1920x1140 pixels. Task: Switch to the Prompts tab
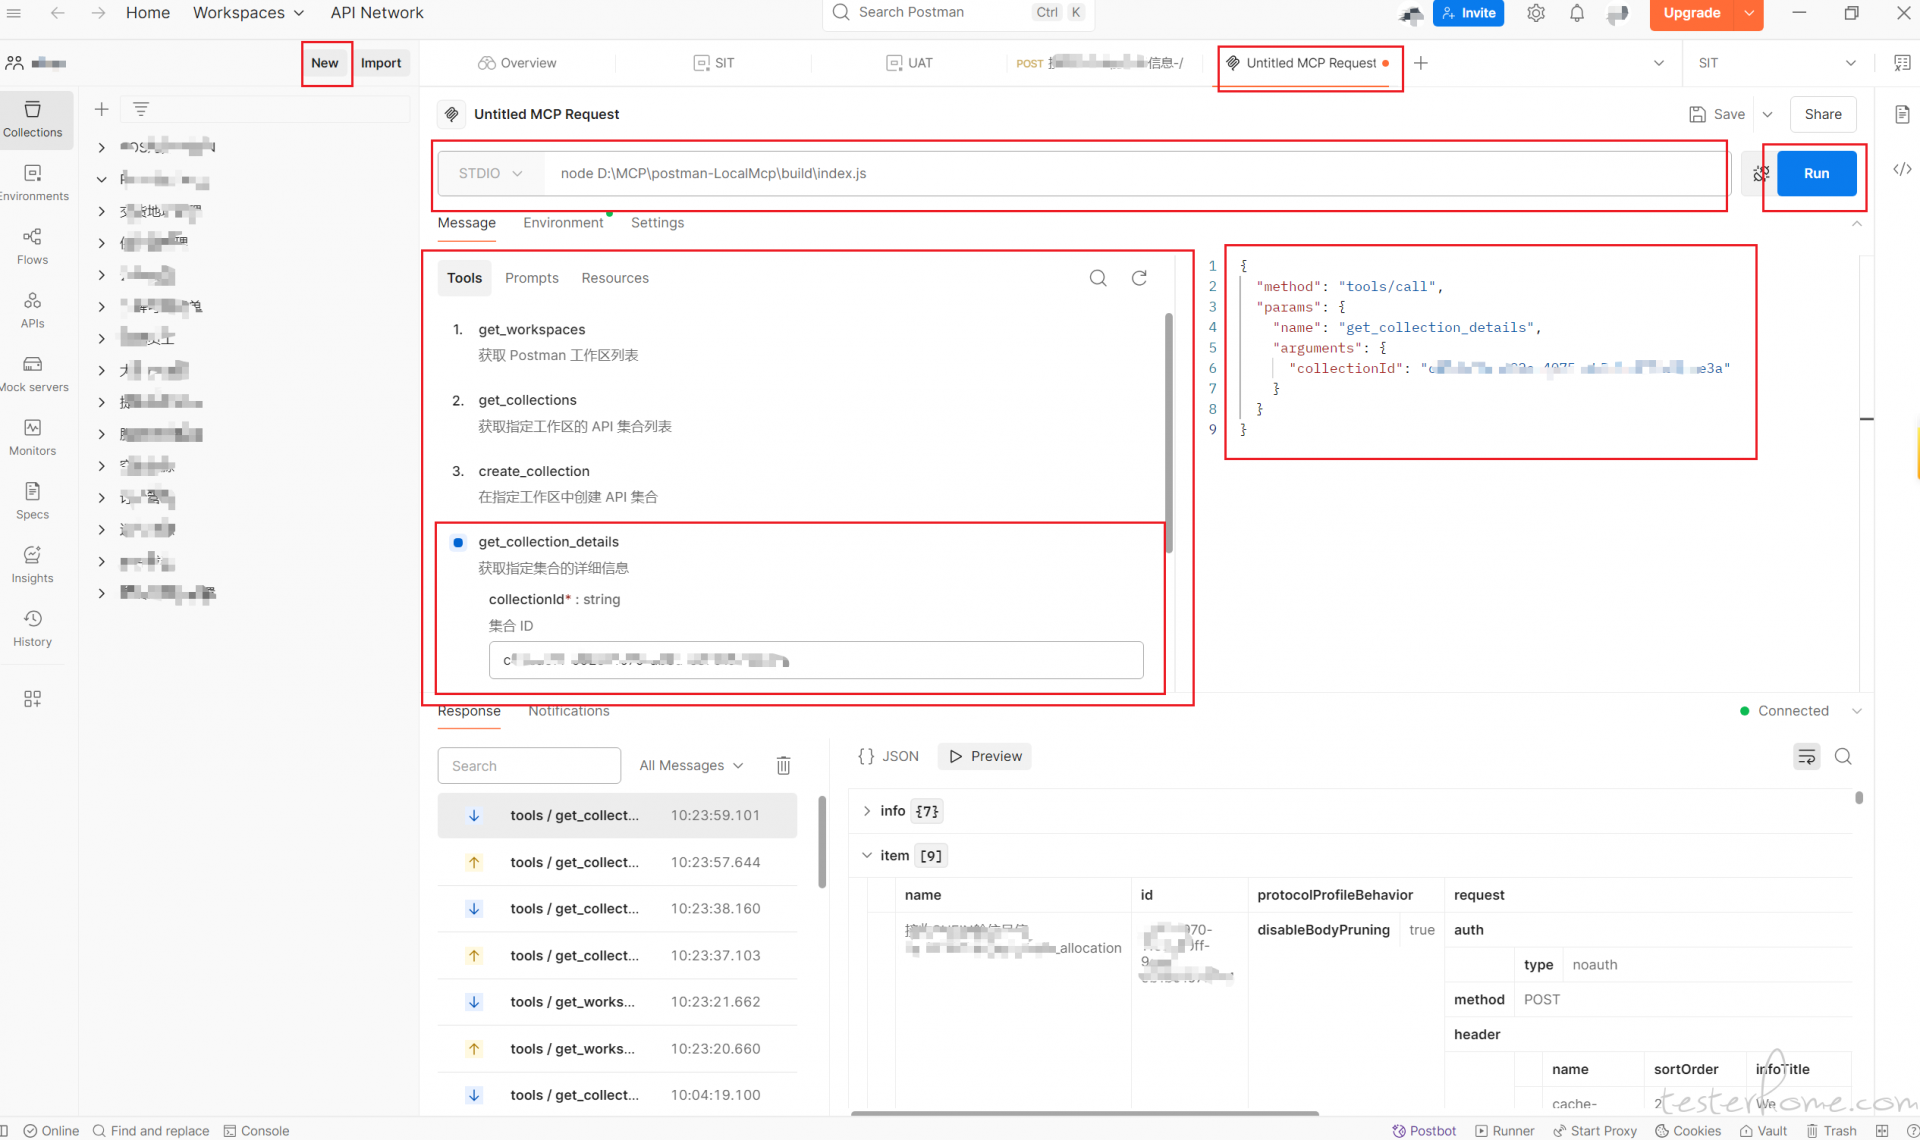531,278
